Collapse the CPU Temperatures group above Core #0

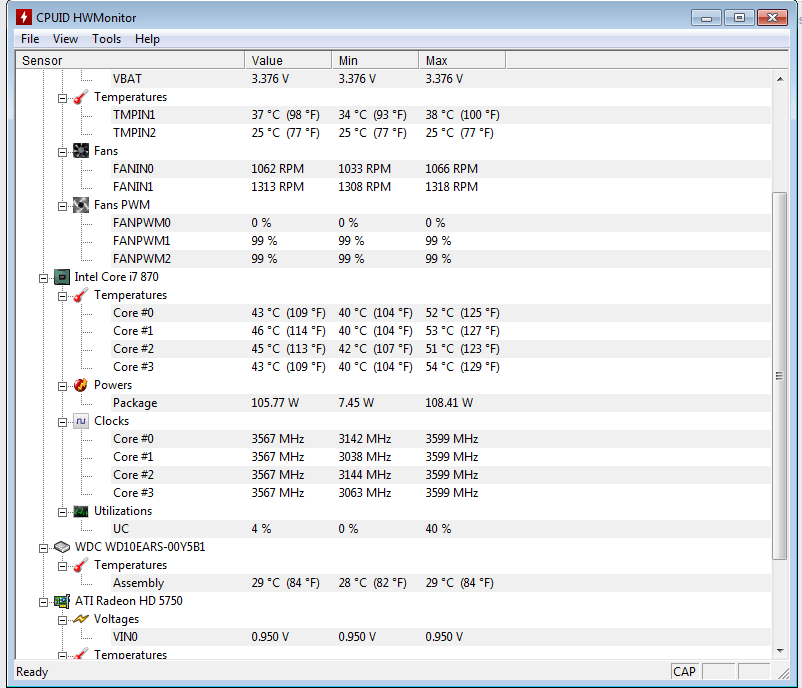pyautogui.click(x=62, y=296)
